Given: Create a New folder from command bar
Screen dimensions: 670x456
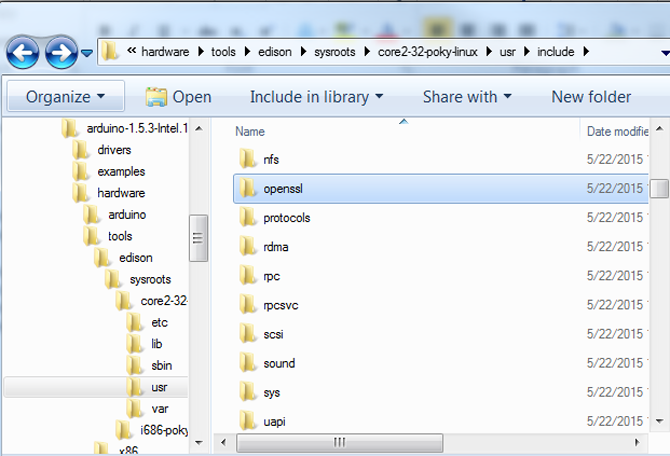Looking at the screenshot, I should click(x=591, y=97).
